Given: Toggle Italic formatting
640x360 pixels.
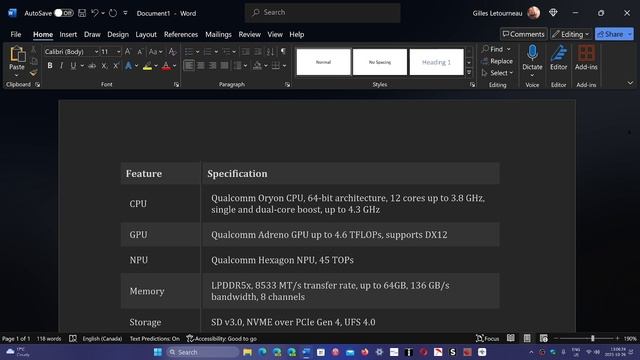Looking at the screenshot, I should [61, 65].
